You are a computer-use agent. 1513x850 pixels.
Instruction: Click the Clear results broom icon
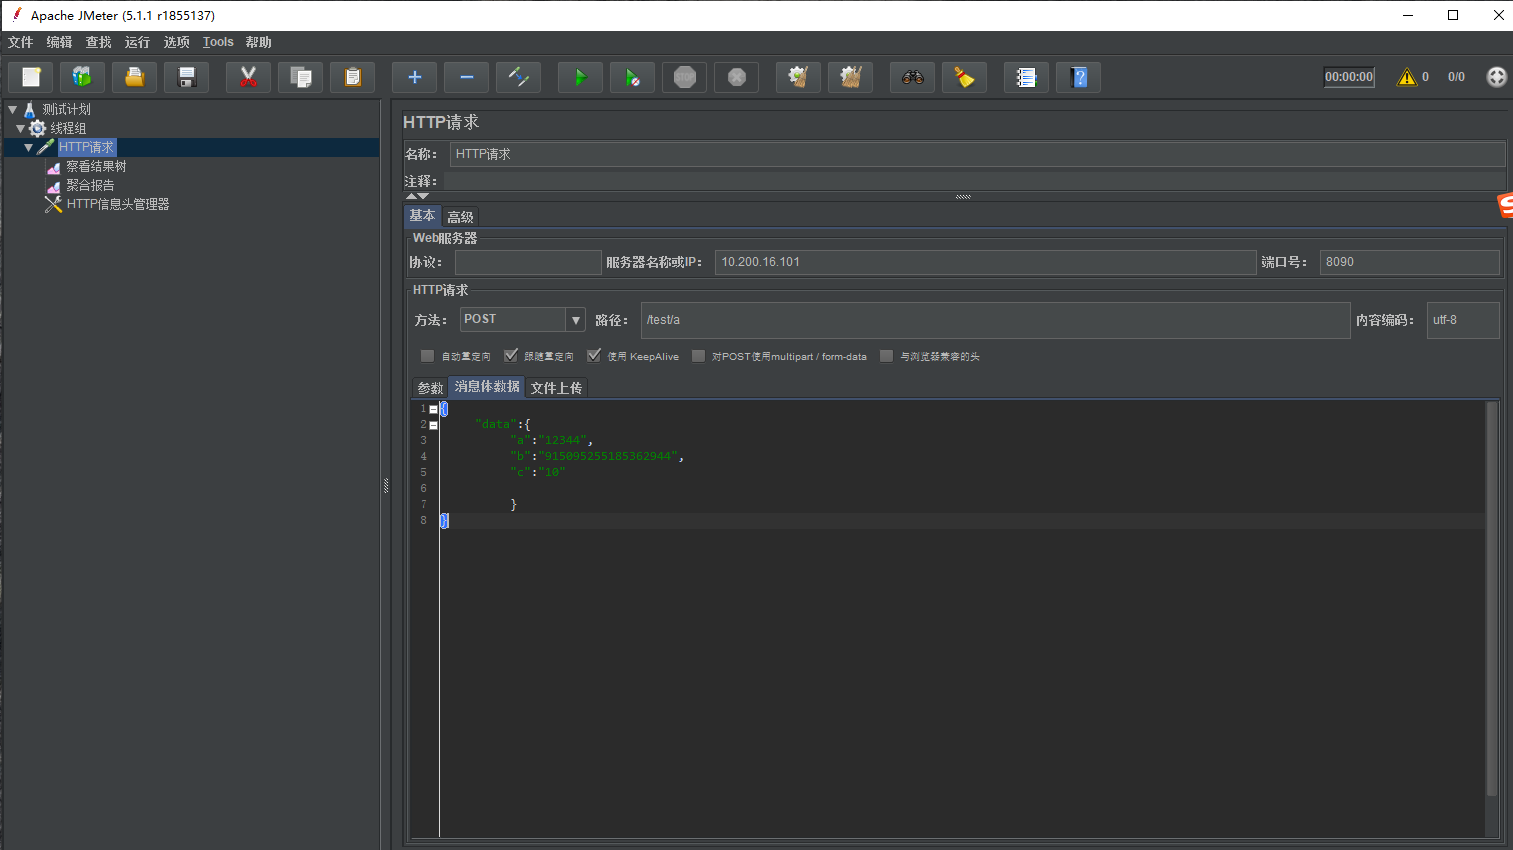(x=798, y=77)
